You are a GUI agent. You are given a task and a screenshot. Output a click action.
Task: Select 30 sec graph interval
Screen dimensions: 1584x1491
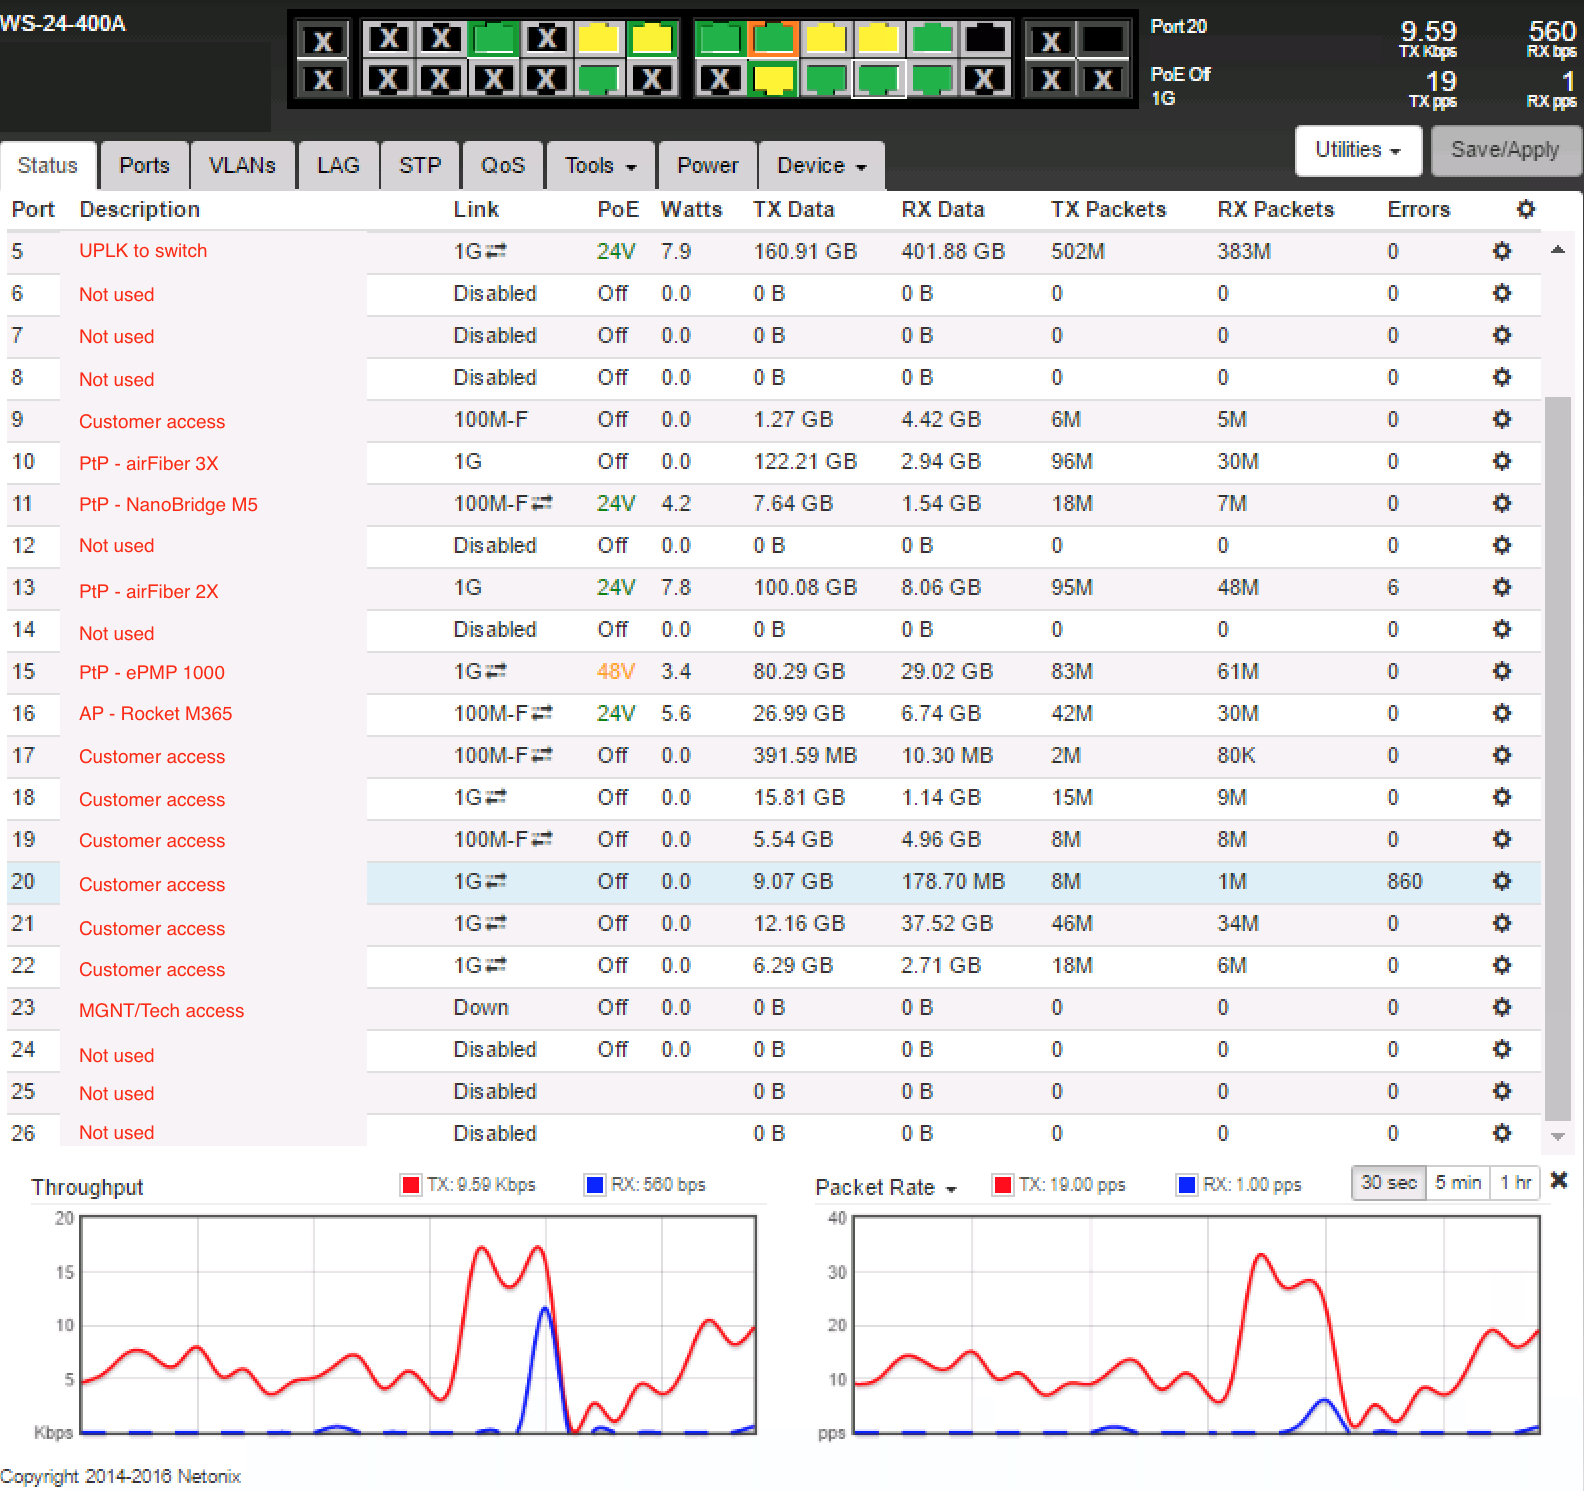coord(1388,1183)
